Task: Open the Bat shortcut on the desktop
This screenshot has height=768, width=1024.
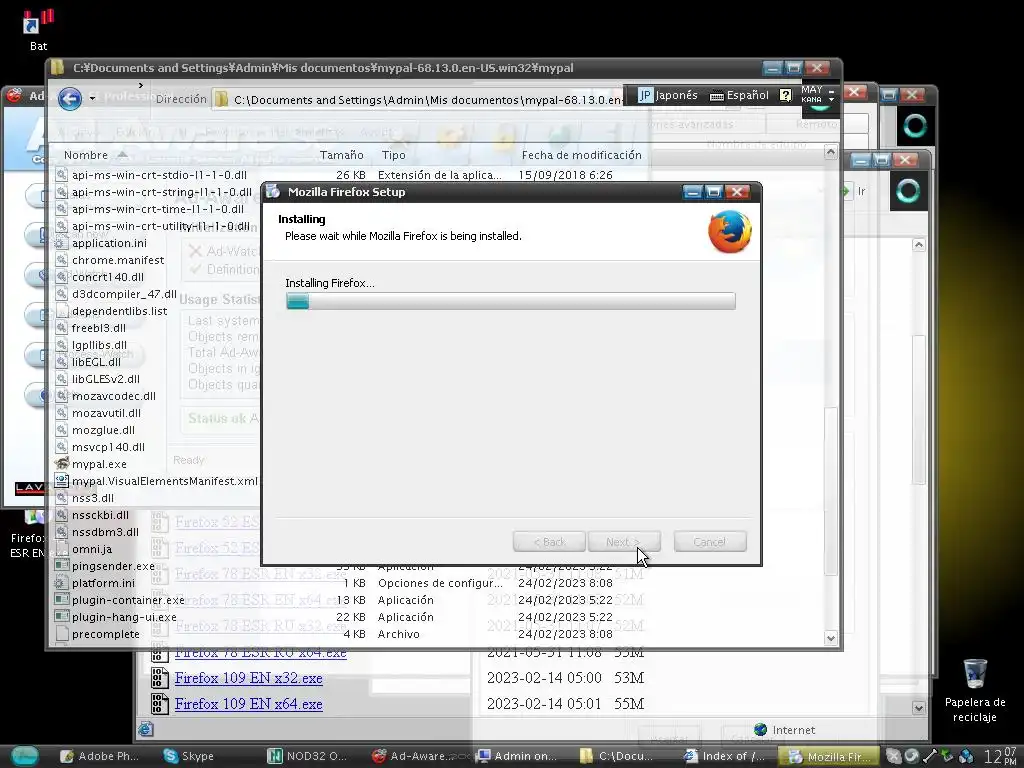Action: pyautogui.click(x=38, y=29)
